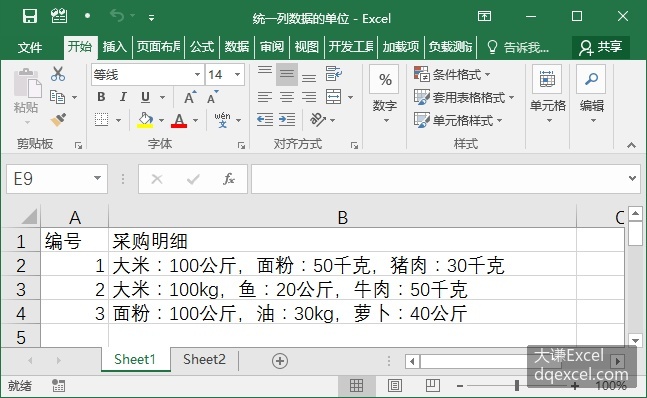
Task: Click the 告诉我 search box
Action: pos(518,47)
